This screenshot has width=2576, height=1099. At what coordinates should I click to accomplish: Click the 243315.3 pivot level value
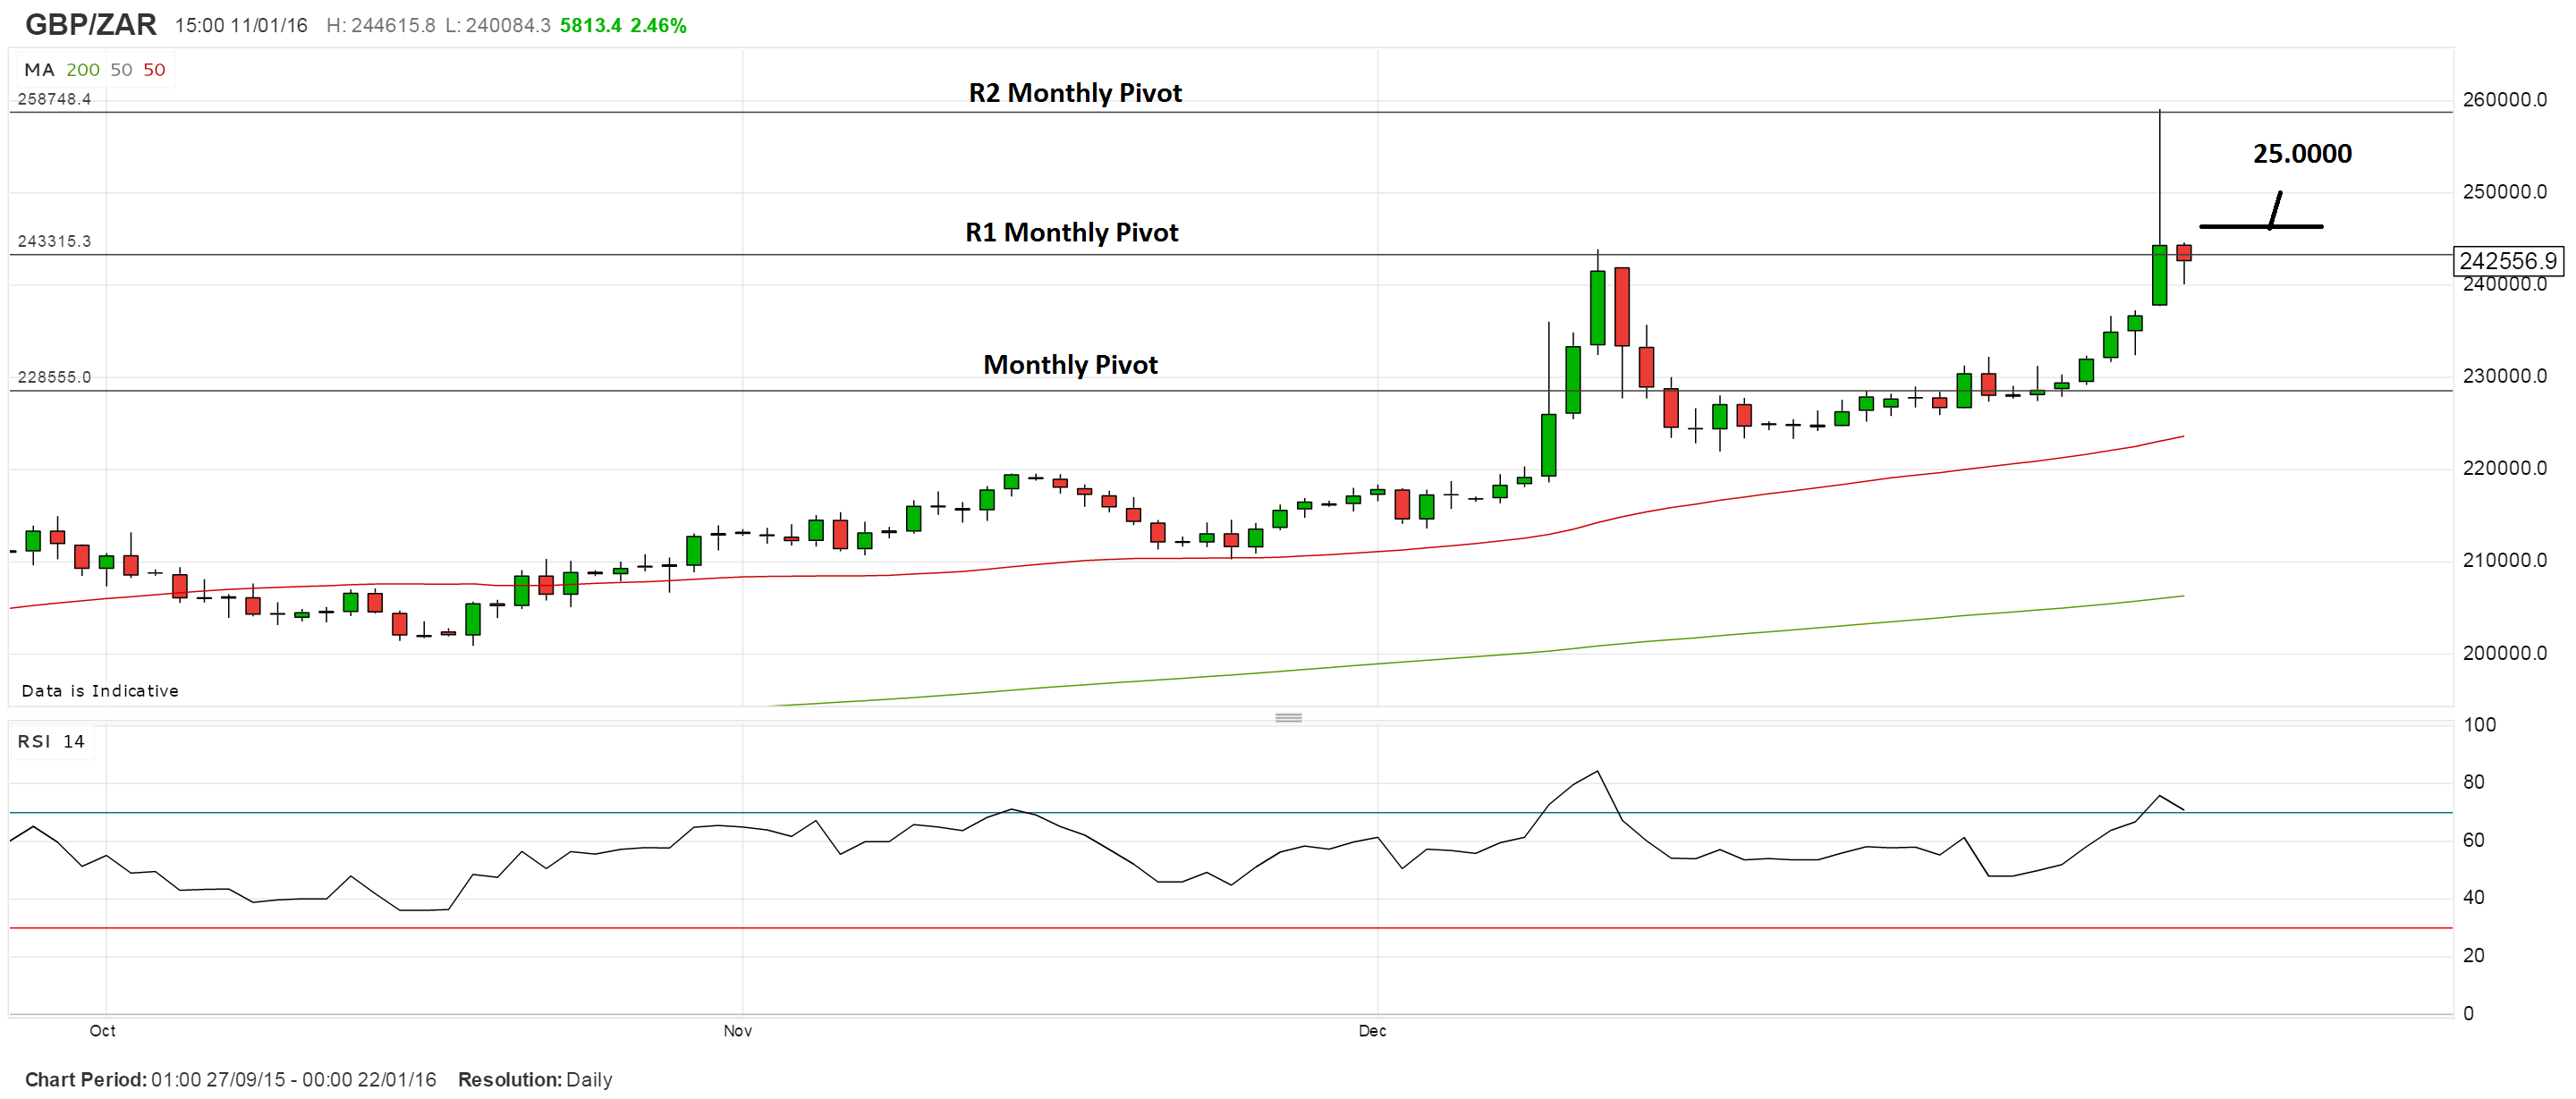point(54,241)
